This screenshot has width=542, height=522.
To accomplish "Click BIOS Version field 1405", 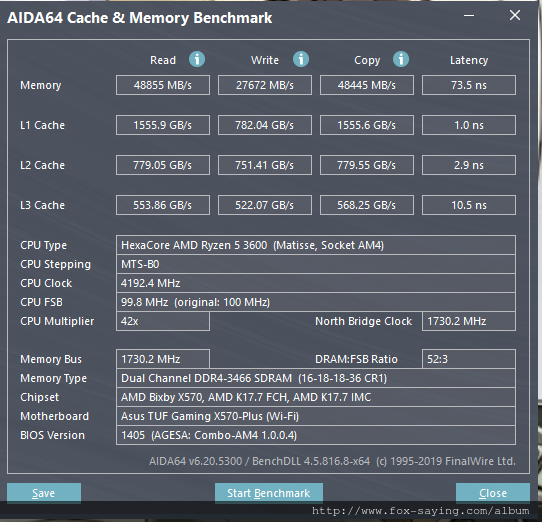I will (x=316, y=435).
